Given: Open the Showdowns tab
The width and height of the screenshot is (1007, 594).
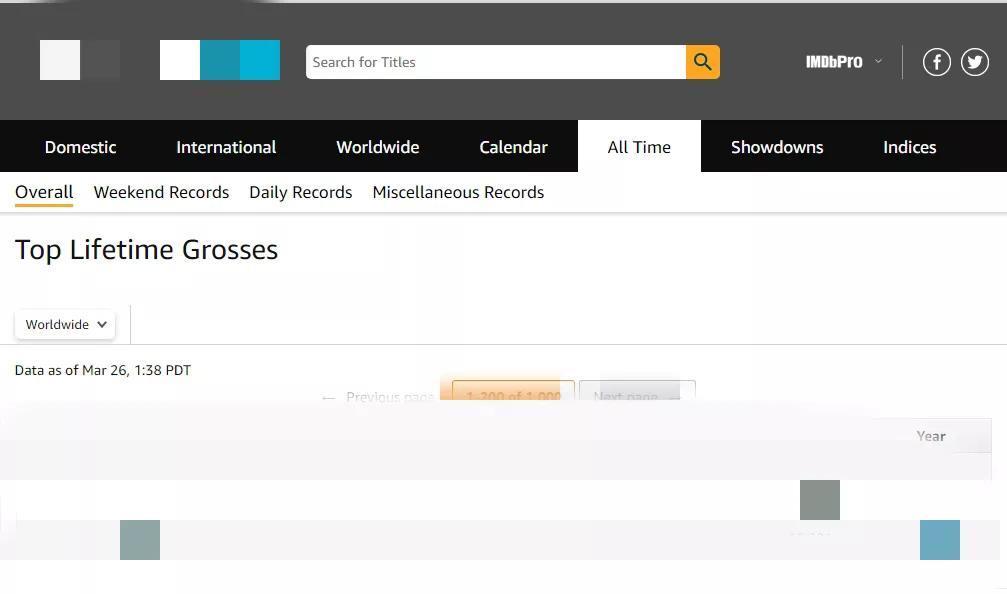Looking at the screenshot, I should pyautogui.click(x=777, y=147).
